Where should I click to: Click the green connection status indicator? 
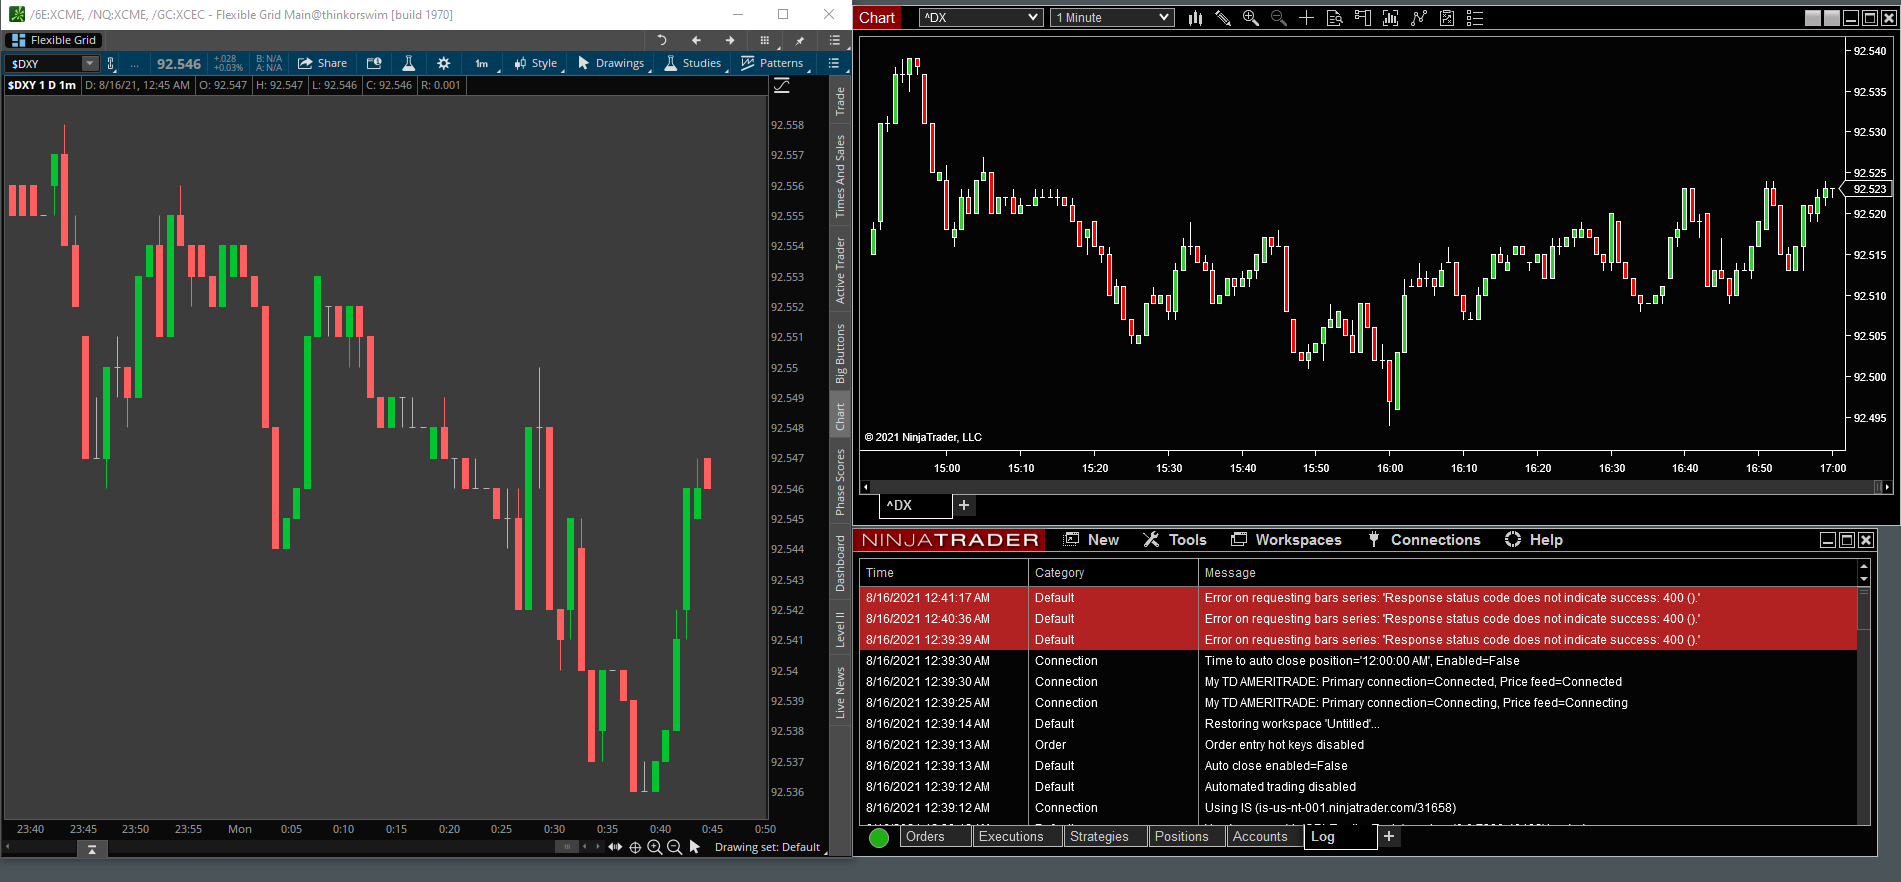tap(879, 838)
